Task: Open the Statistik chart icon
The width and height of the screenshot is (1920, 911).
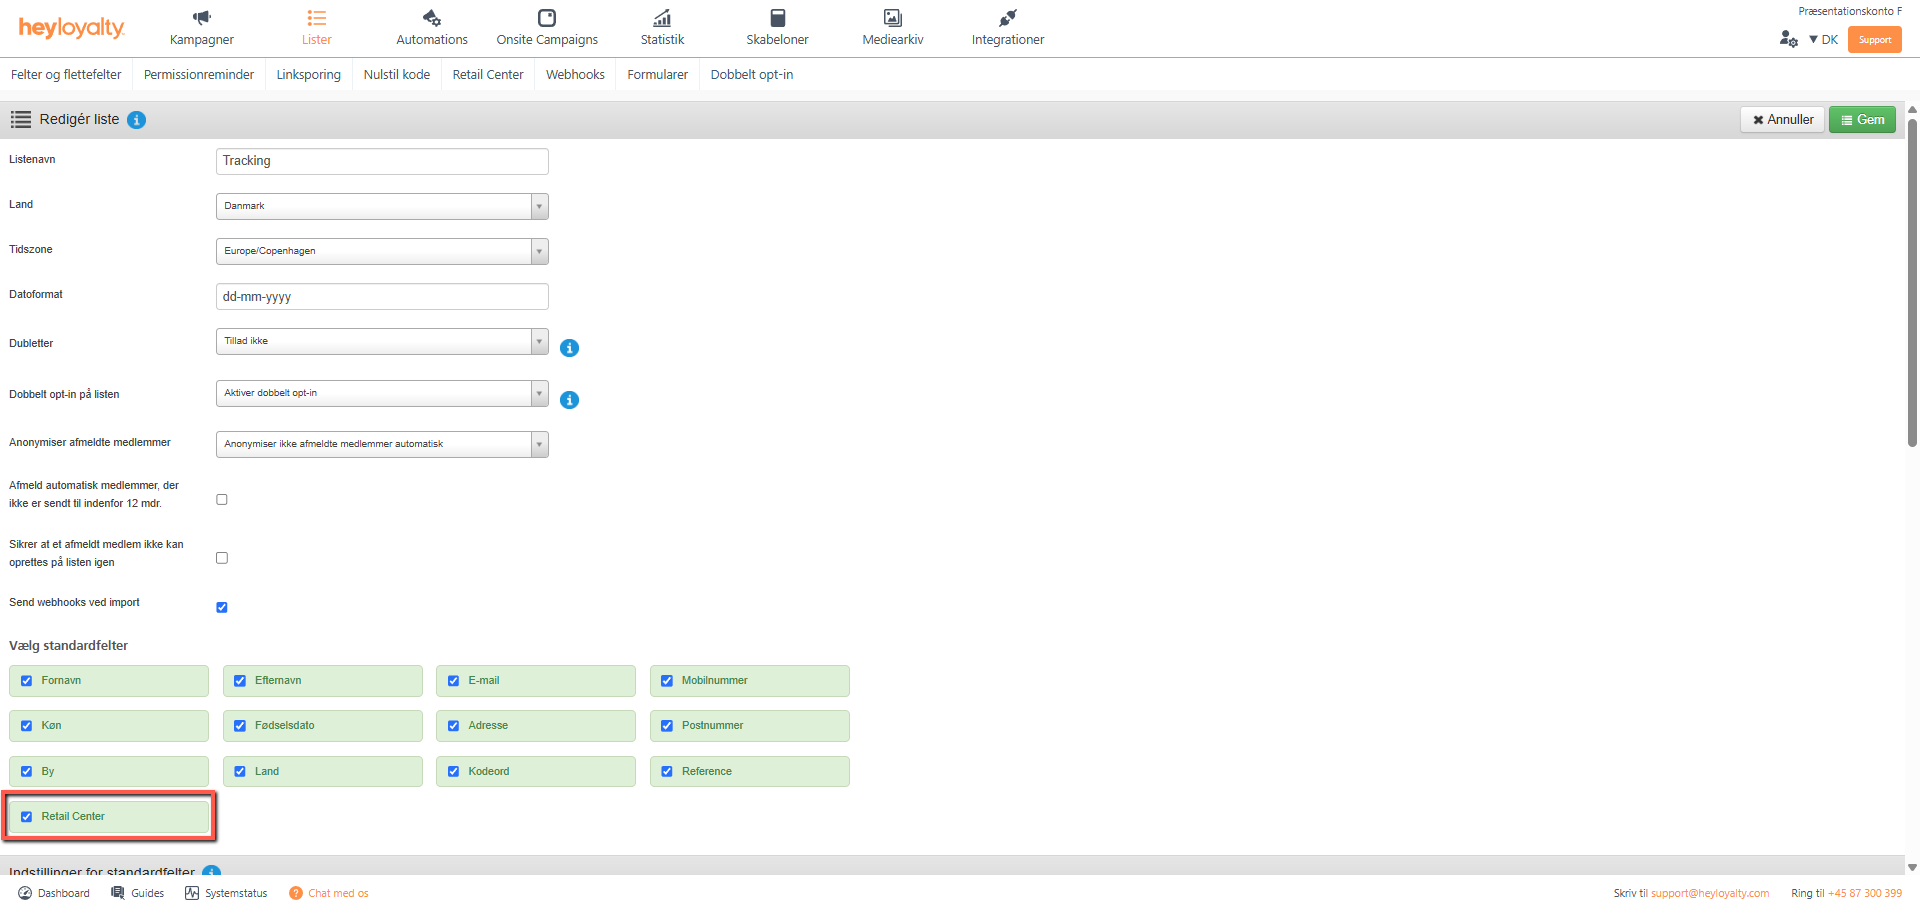Action: click(662, 18)
